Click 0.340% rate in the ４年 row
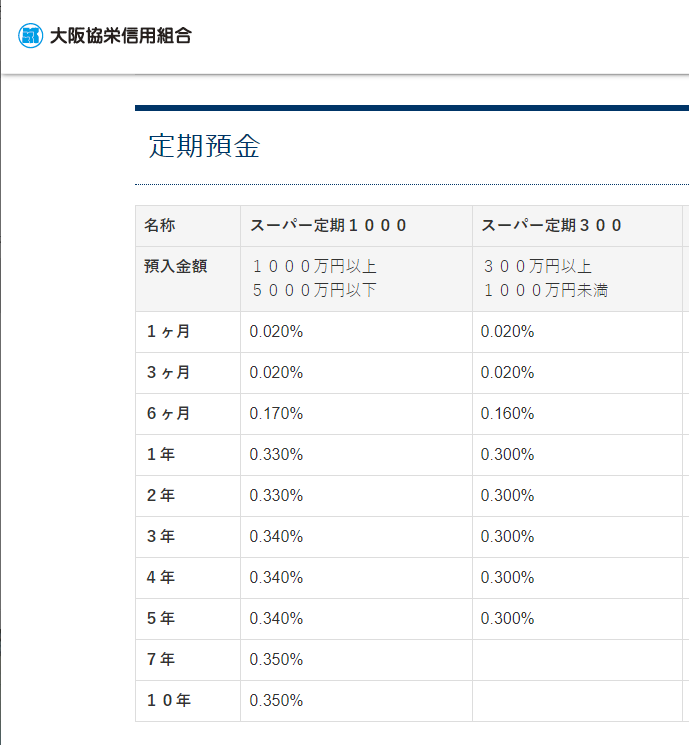Image resolution: width=689 pixels, height=745 pixels. coord(276,577)
